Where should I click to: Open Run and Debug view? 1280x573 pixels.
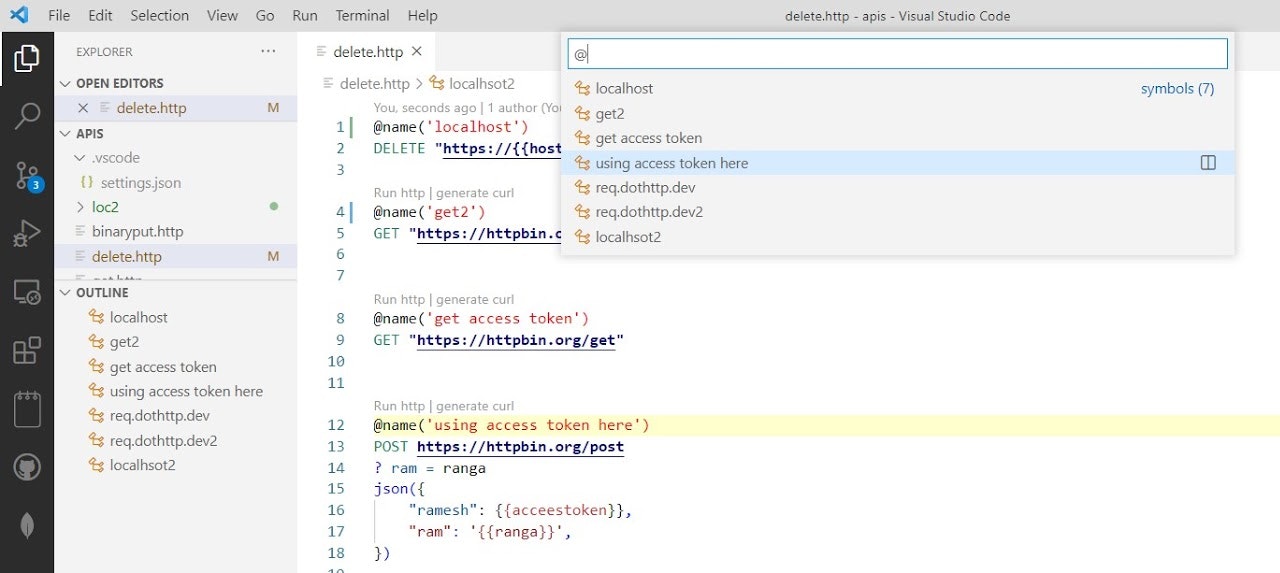pos(27,233)
